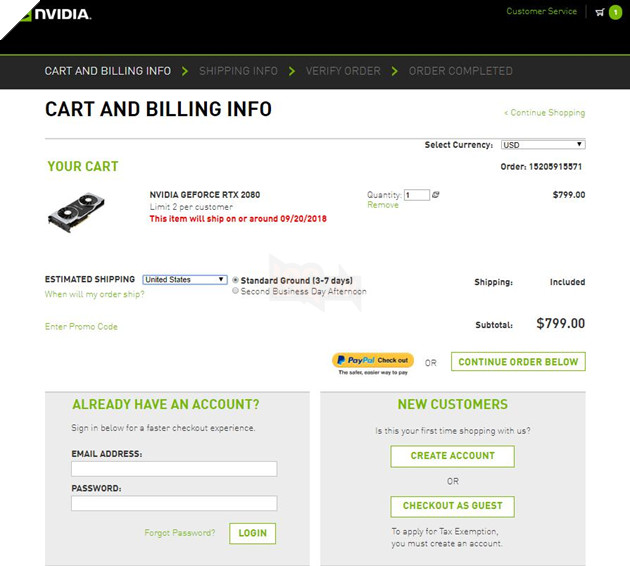Click the Create Account button

[x=452, y=456]
